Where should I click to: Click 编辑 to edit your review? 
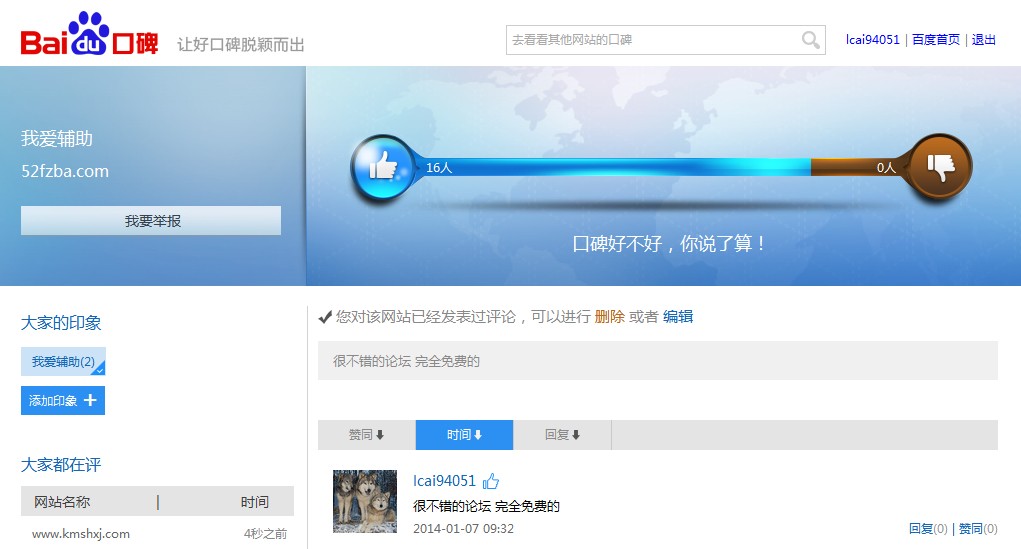678,317
